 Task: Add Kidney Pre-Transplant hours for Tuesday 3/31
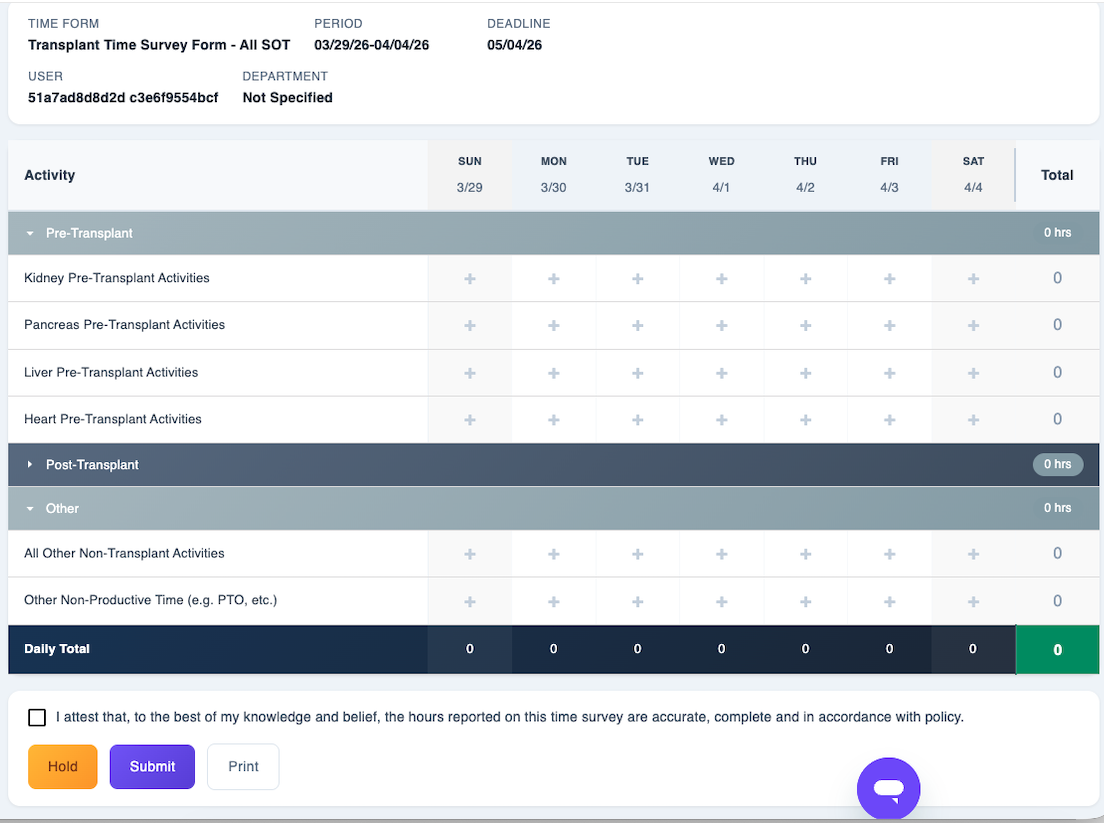click(x=637, y=279)
